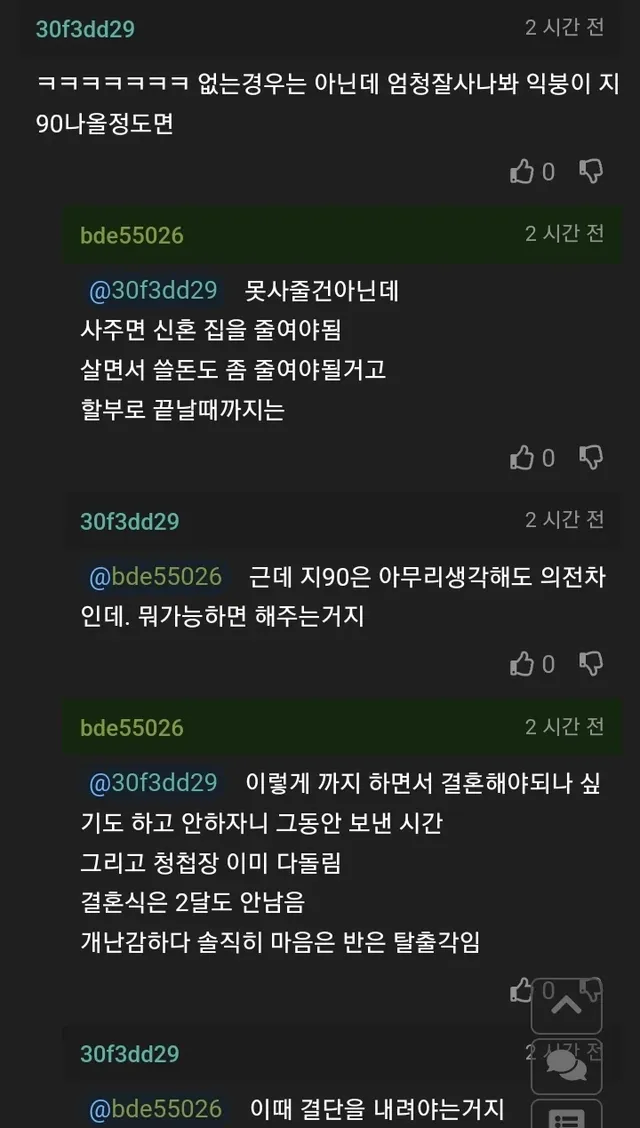
Task: Dislike the reply mentioning 의전차
Action: 591,664
